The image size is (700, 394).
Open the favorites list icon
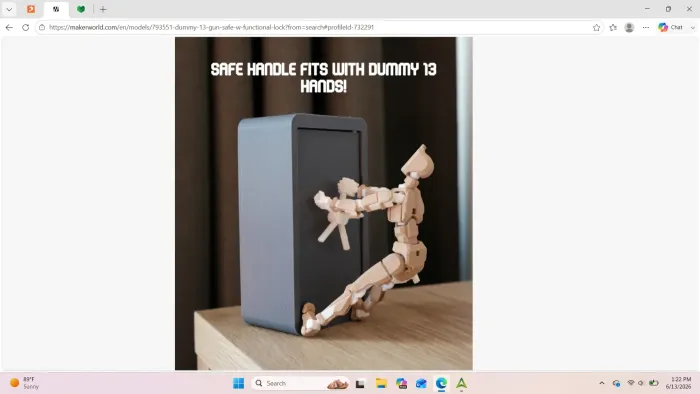(613, 28)
